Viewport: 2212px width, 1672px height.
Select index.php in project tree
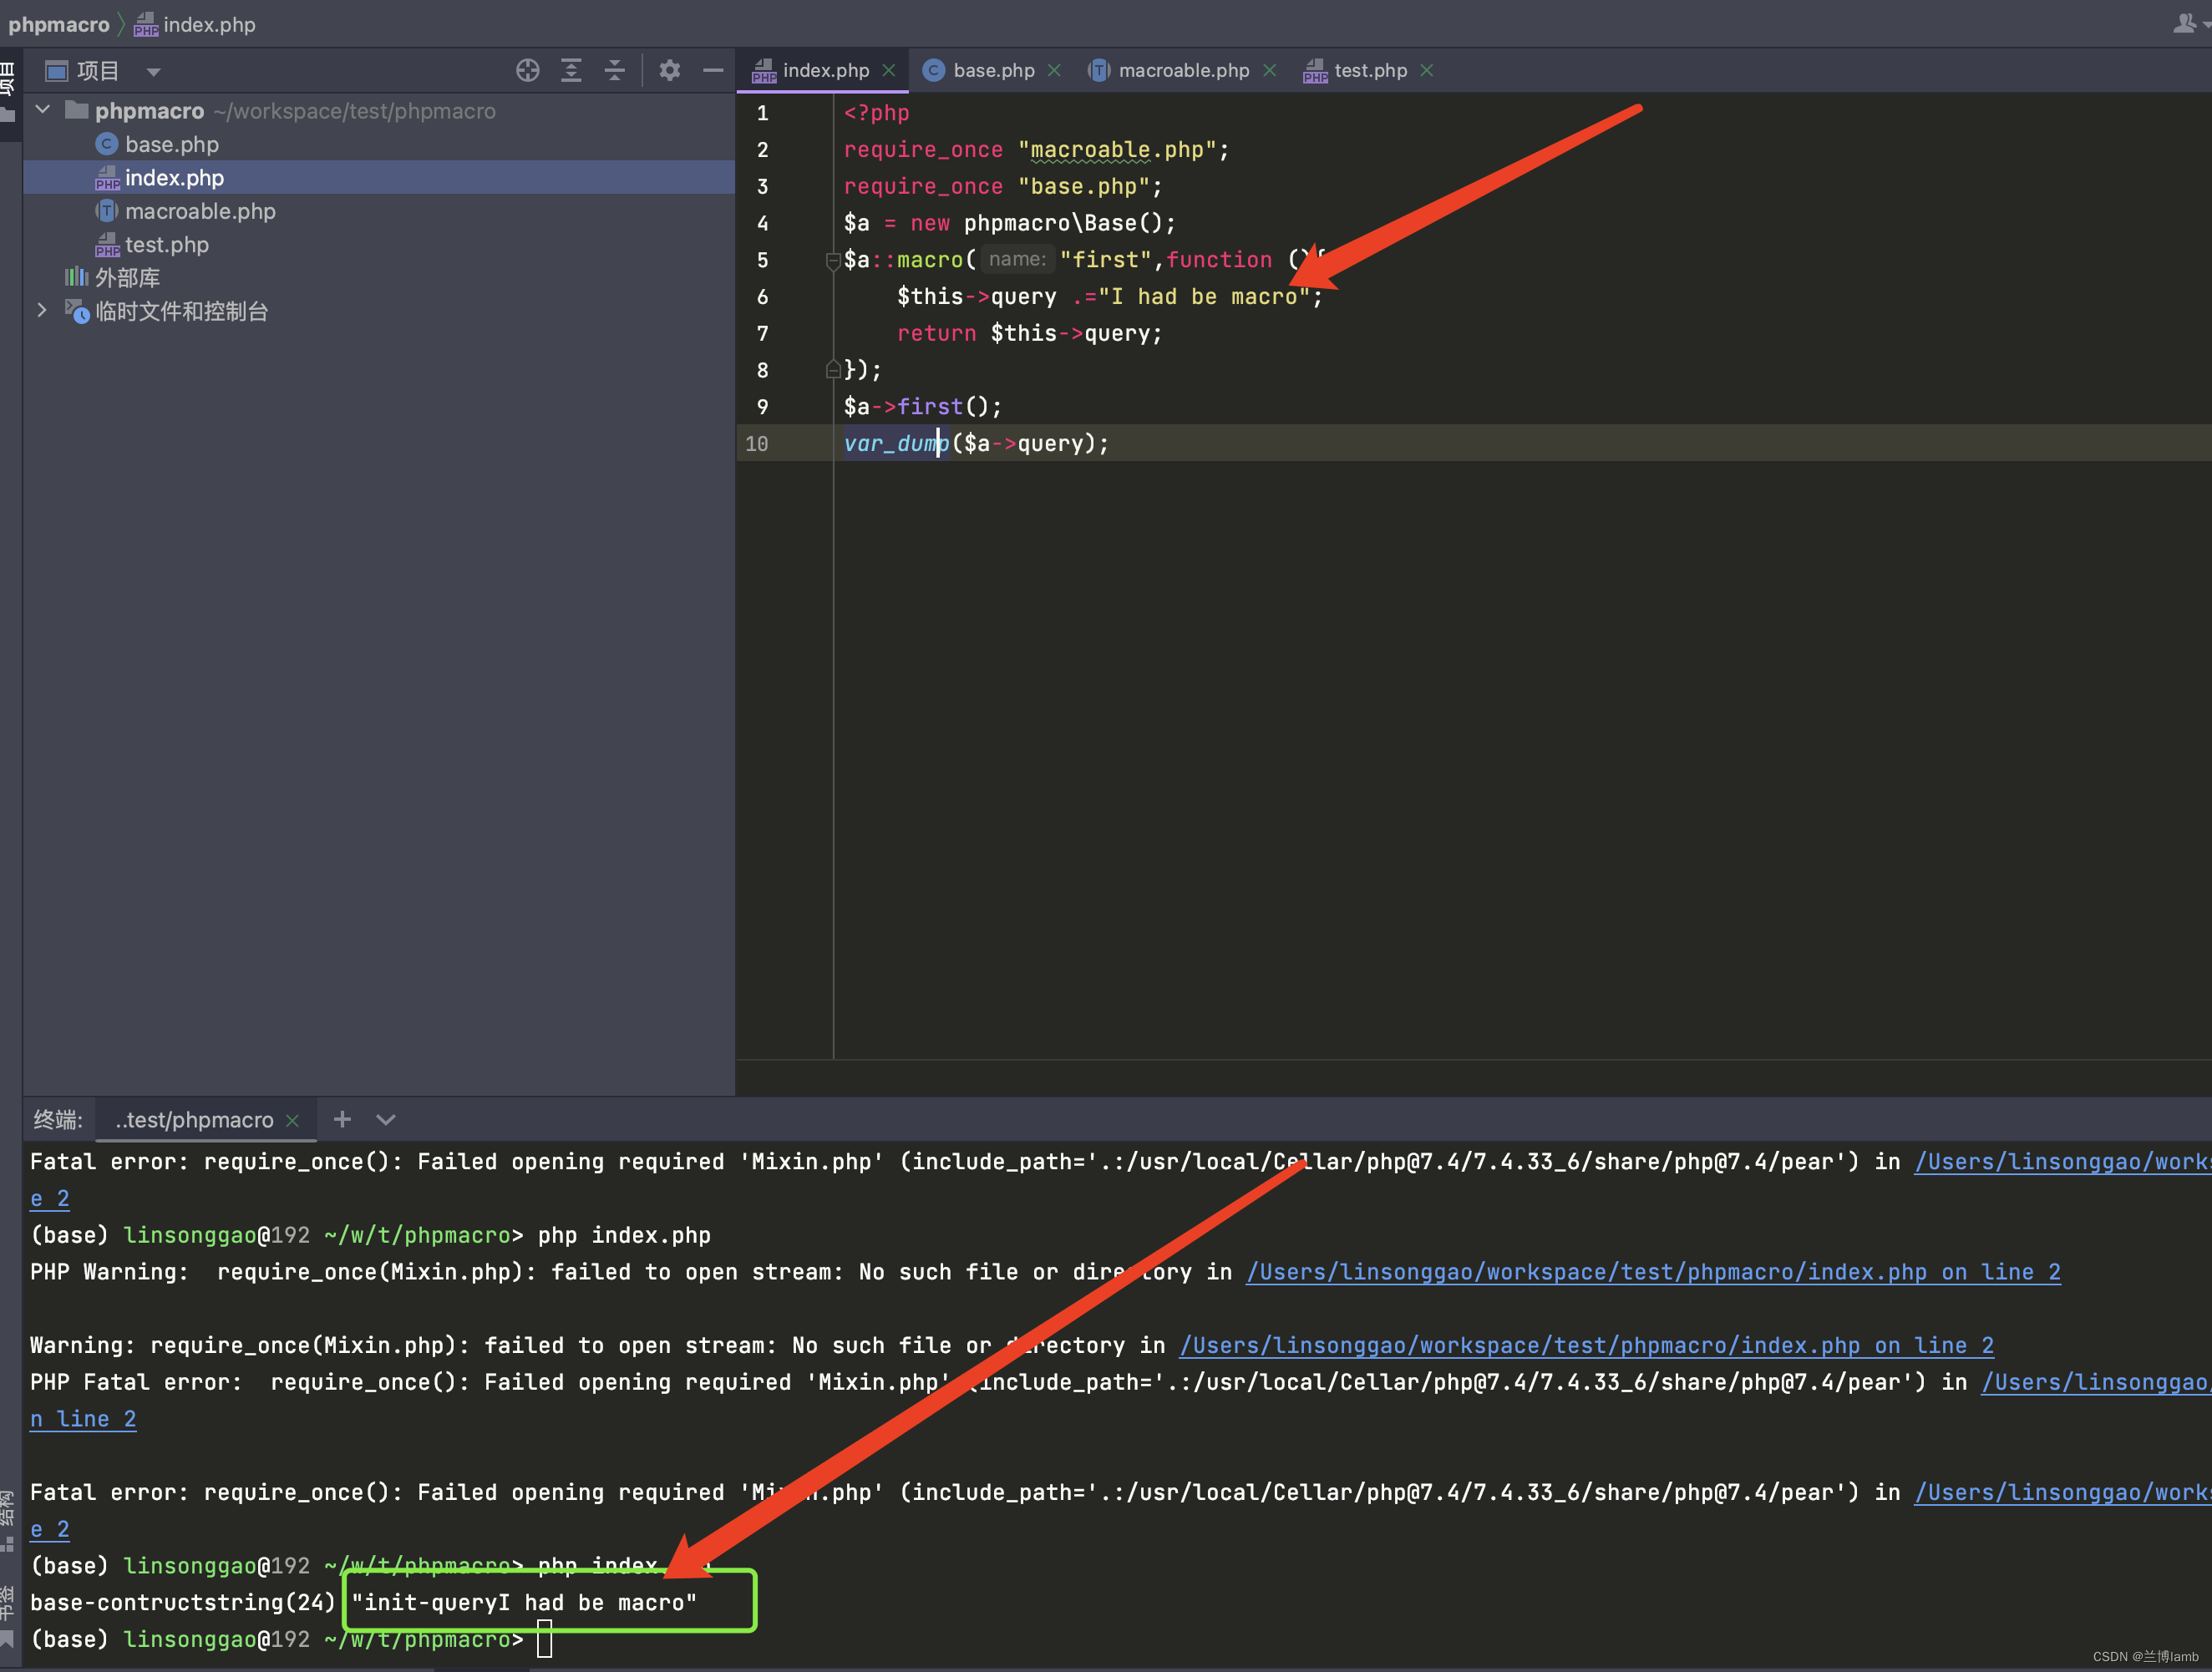click(174, 178)
